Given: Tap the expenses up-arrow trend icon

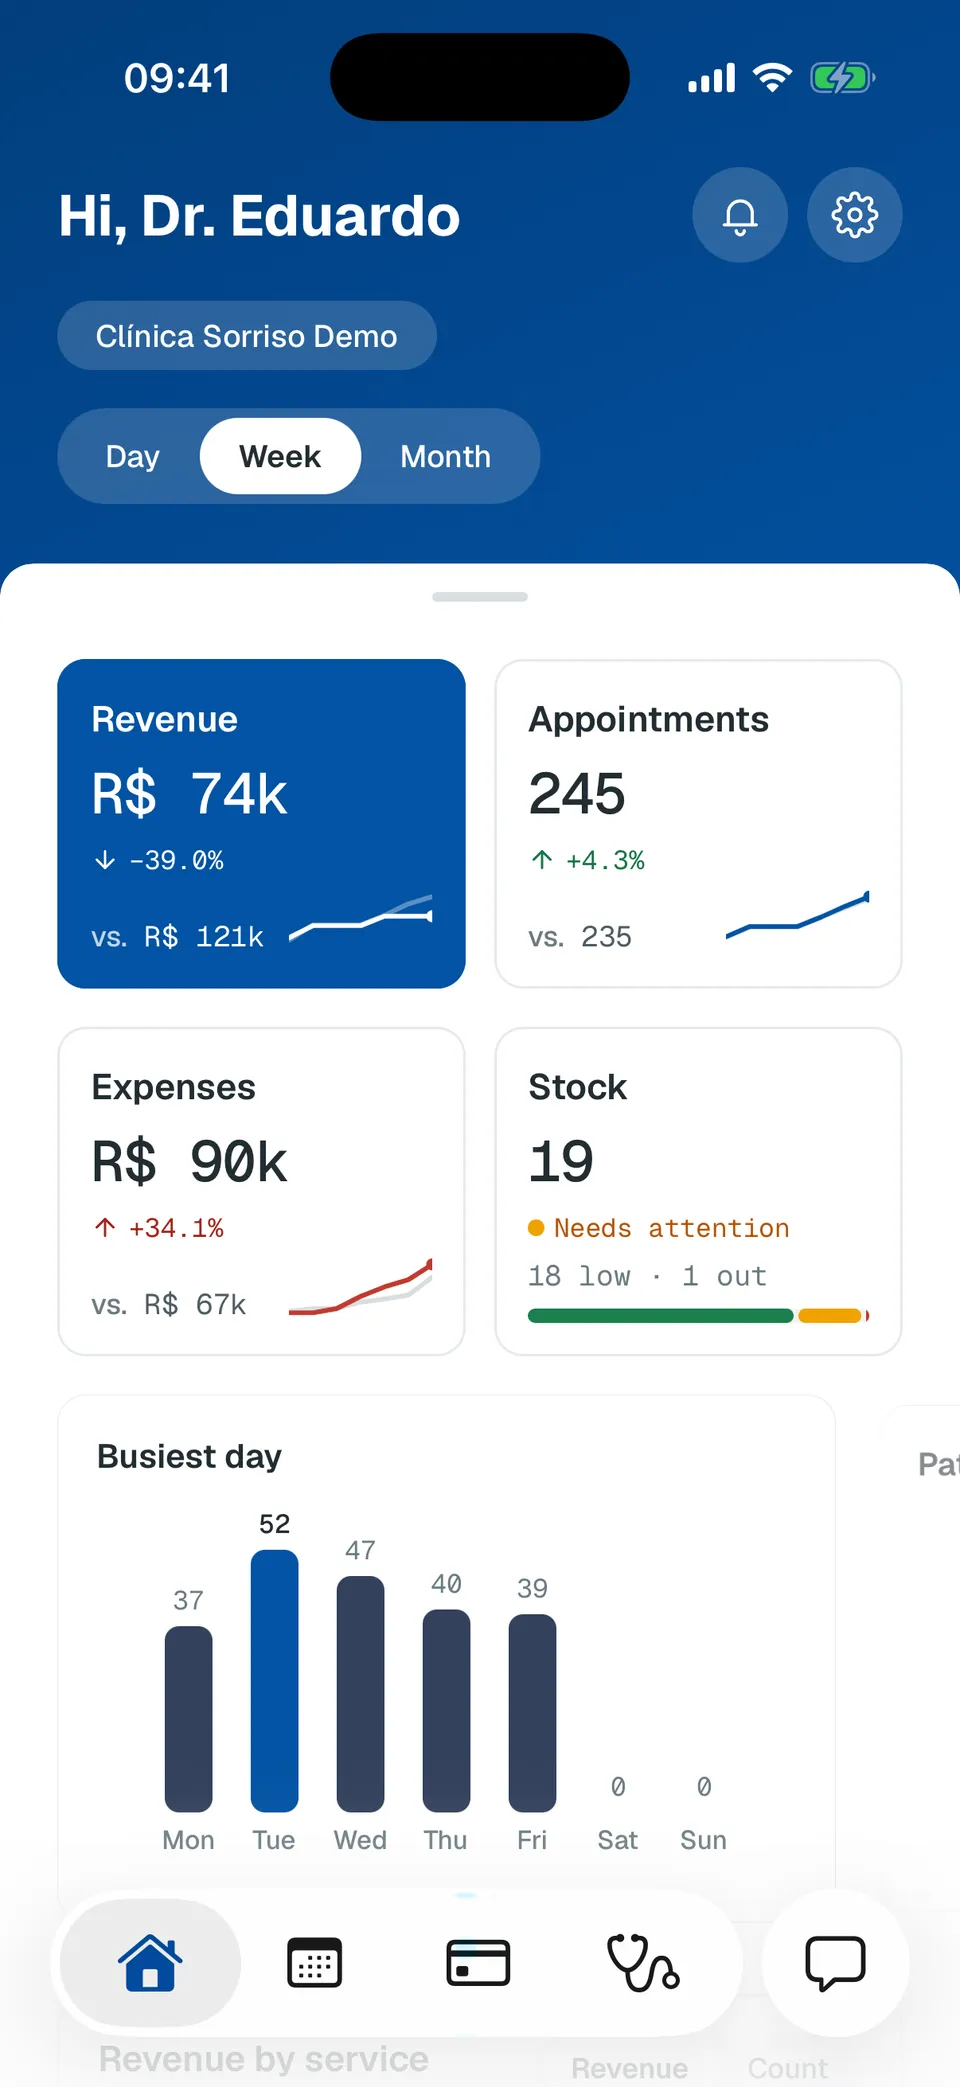Looking at the screenshot, I should tap(105, 1228).
